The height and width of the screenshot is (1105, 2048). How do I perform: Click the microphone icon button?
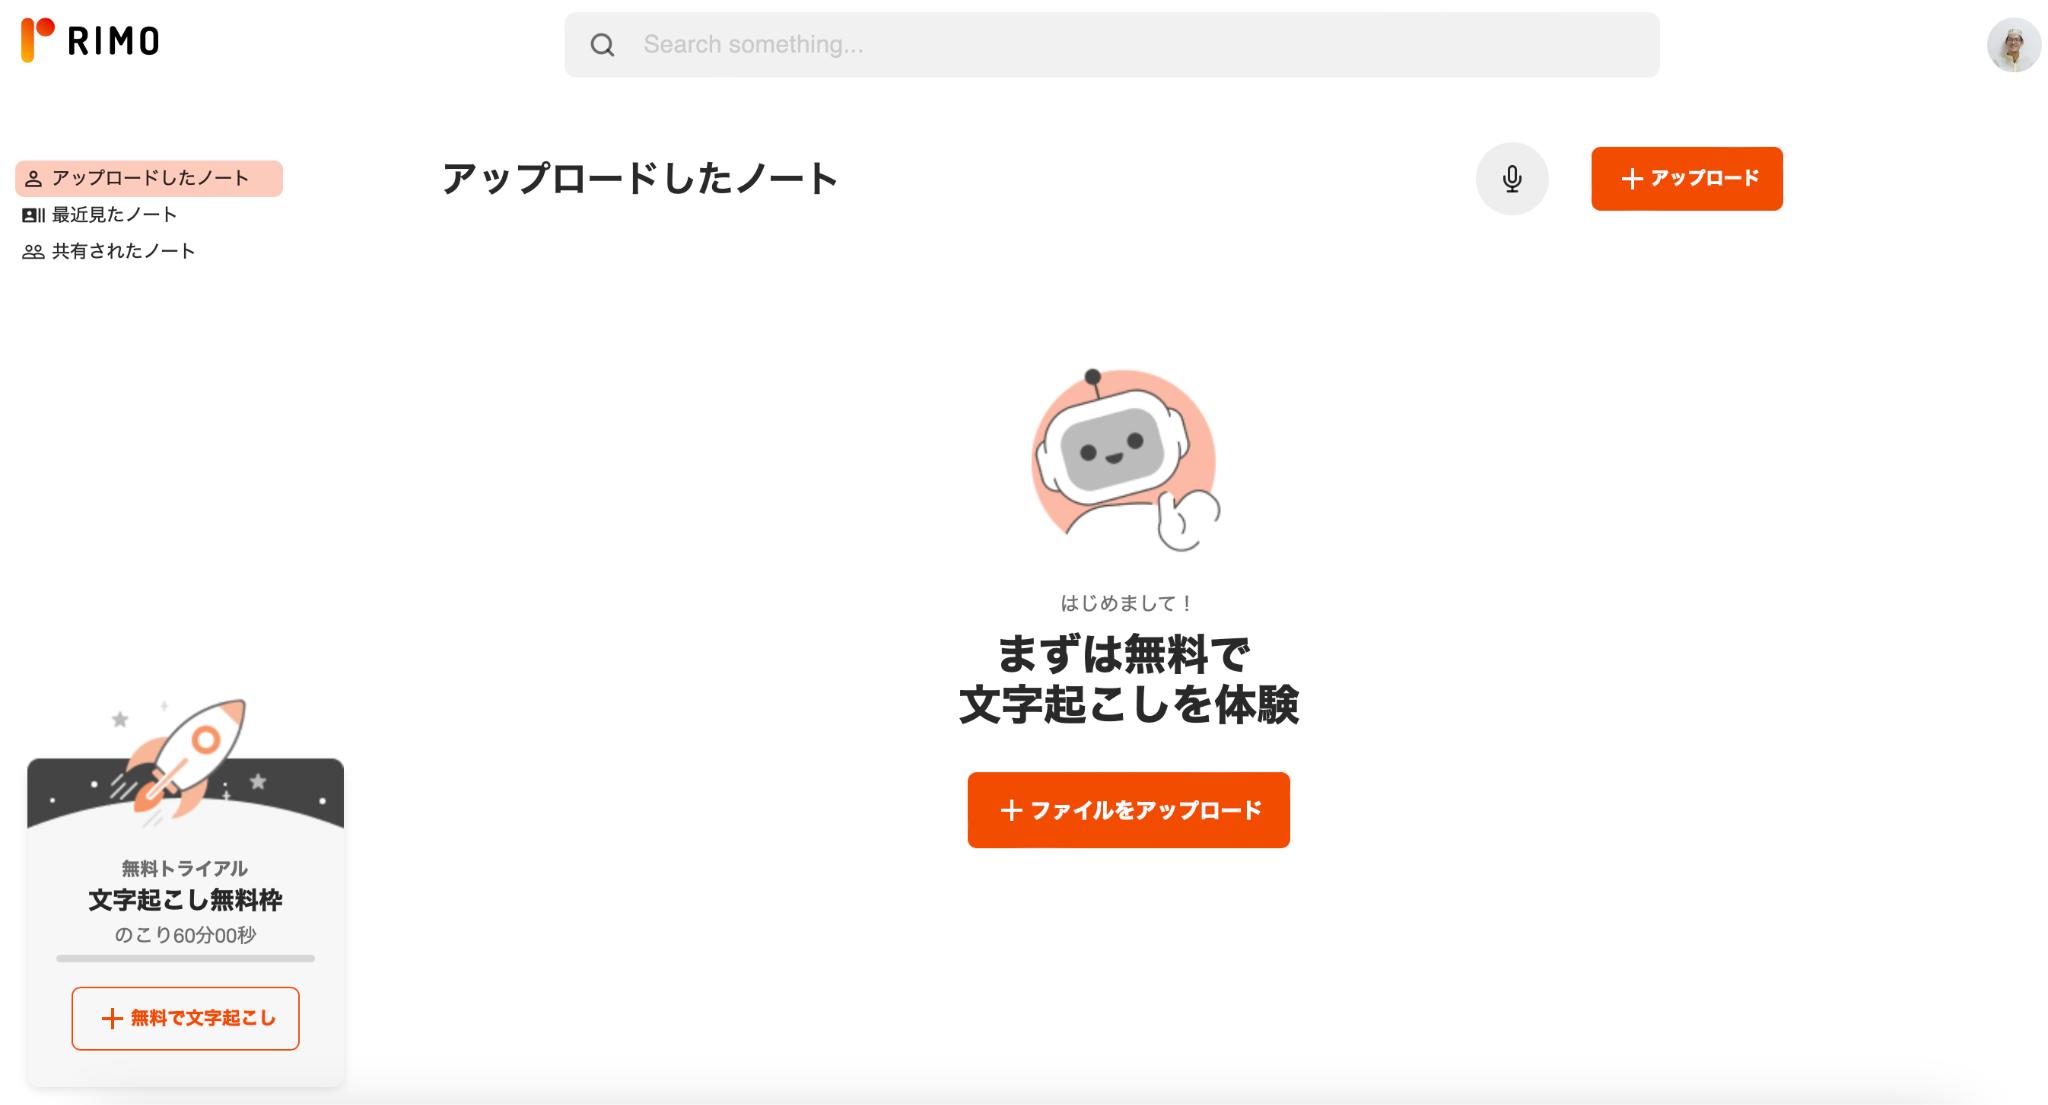click(x=1509, y=178)
